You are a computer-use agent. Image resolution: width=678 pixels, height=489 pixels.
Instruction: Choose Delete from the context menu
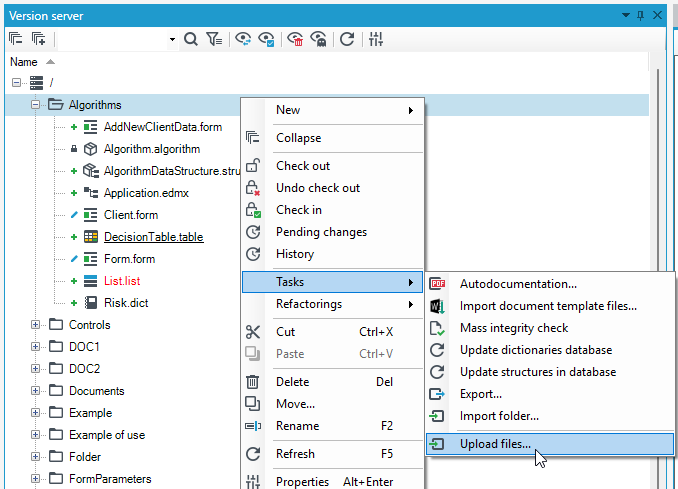pos(333,382)
